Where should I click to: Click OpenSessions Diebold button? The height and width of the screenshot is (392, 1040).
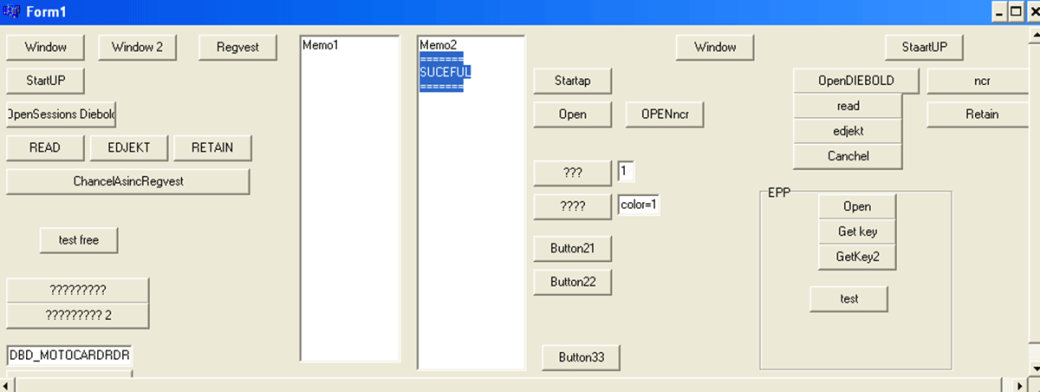click(x=62, y=114)
